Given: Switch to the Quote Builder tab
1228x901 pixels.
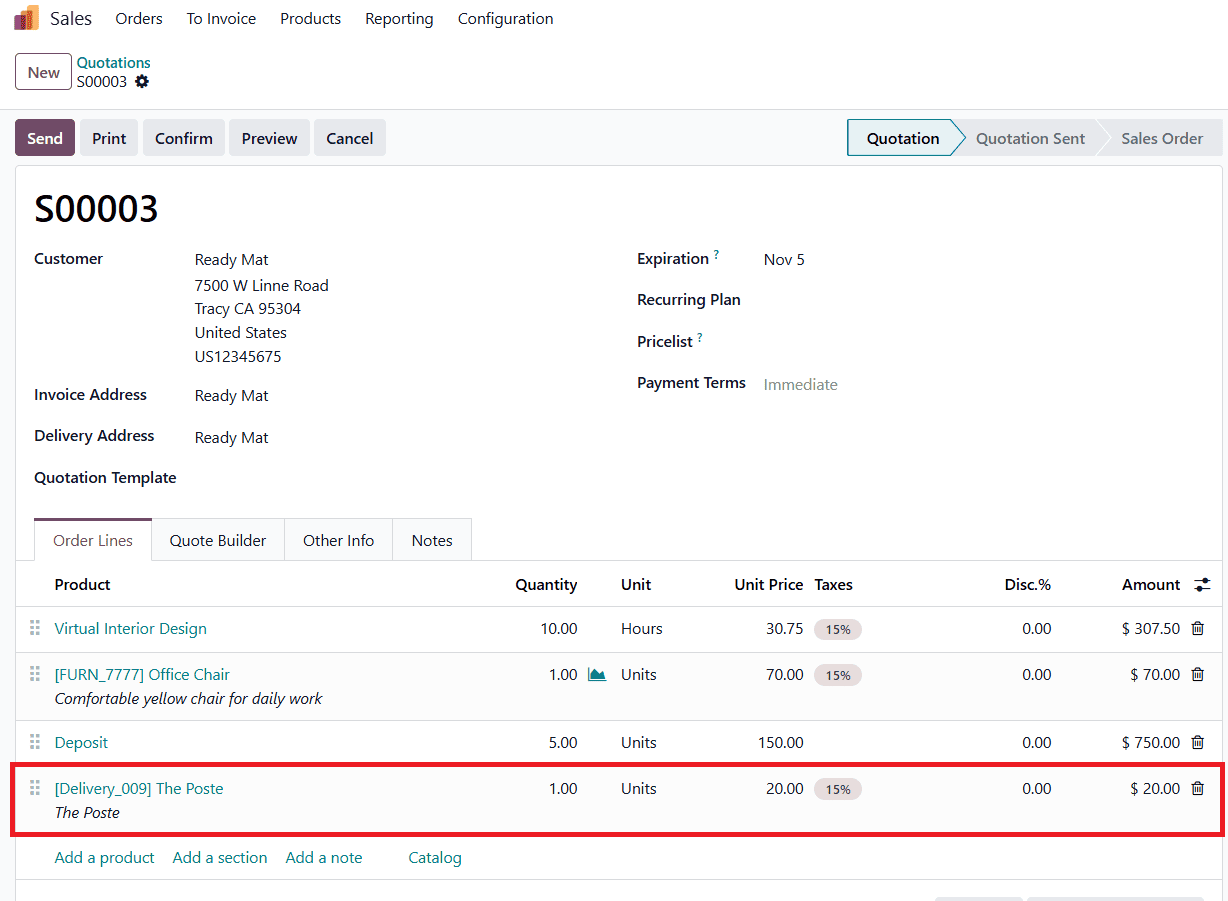Looking at the screenshot, I should pyautogui.click(x=217, y=540).
